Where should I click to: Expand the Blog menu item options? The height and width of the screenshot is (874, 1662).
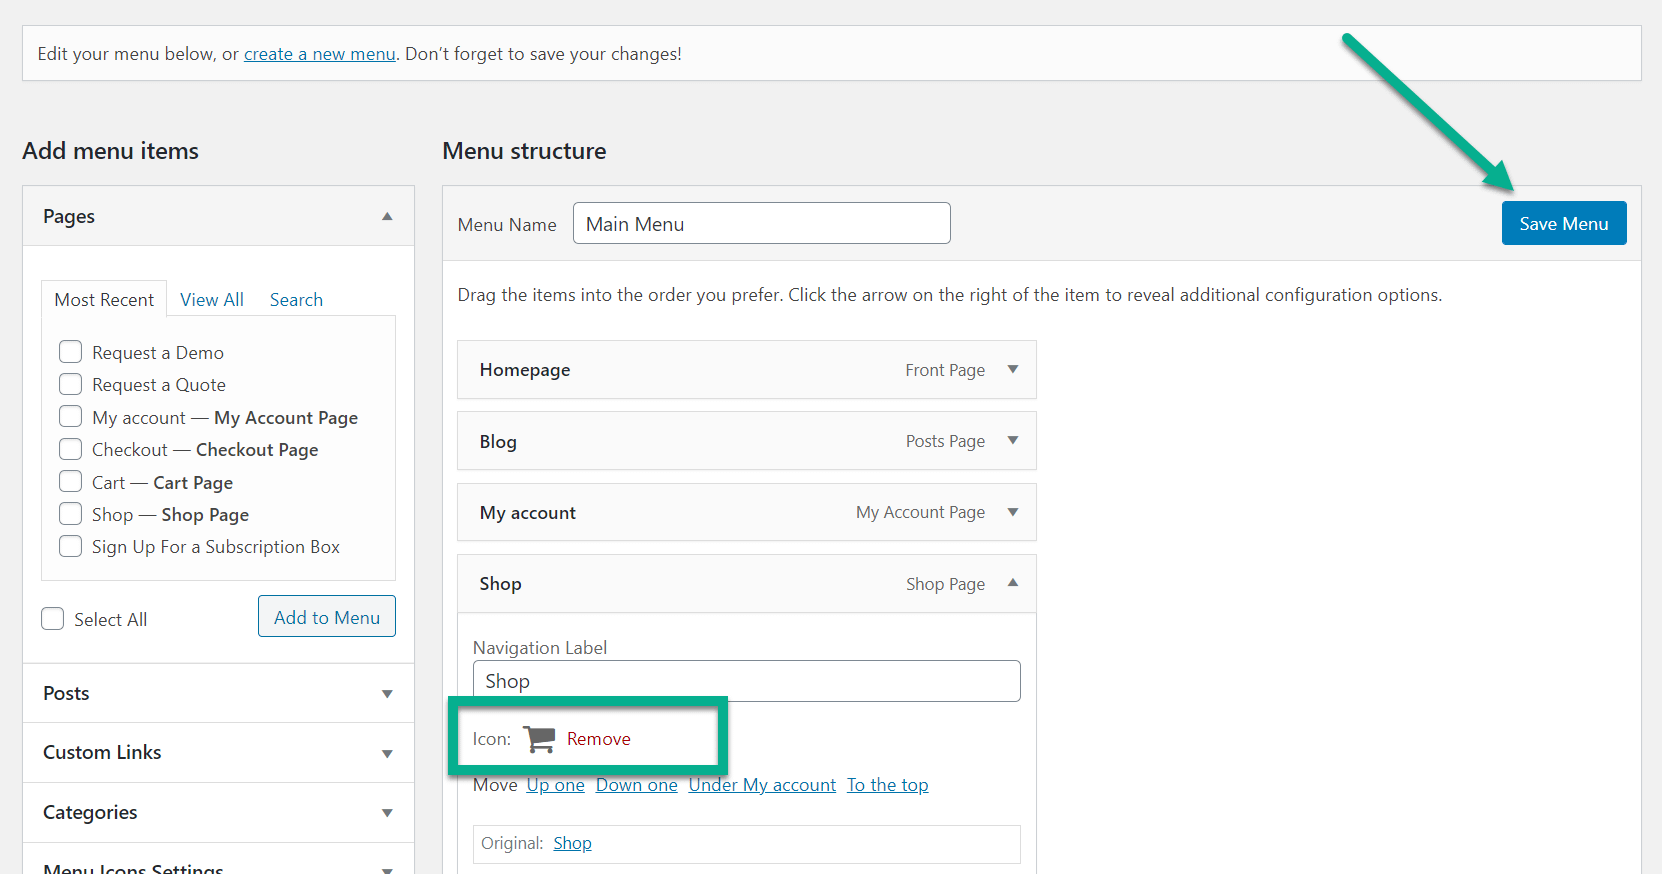1012,441
